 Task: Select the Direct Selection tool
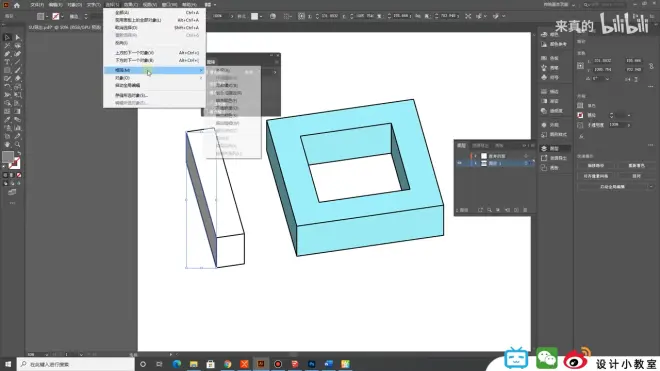(18, 37)
